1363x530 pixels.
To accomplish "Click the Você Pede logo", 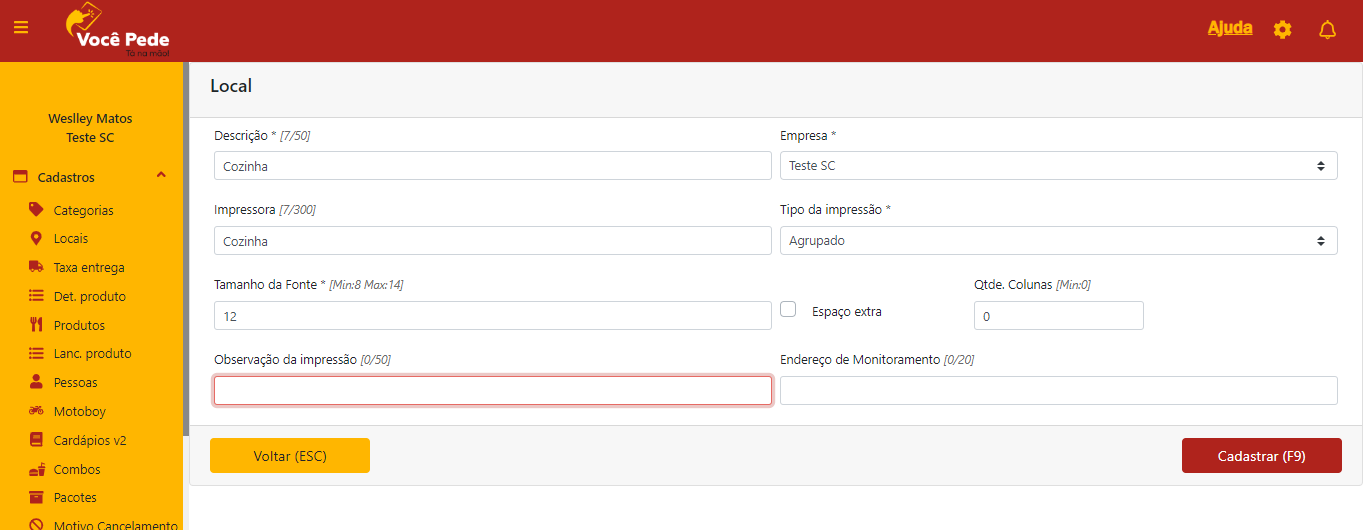I will pos(116,31).
